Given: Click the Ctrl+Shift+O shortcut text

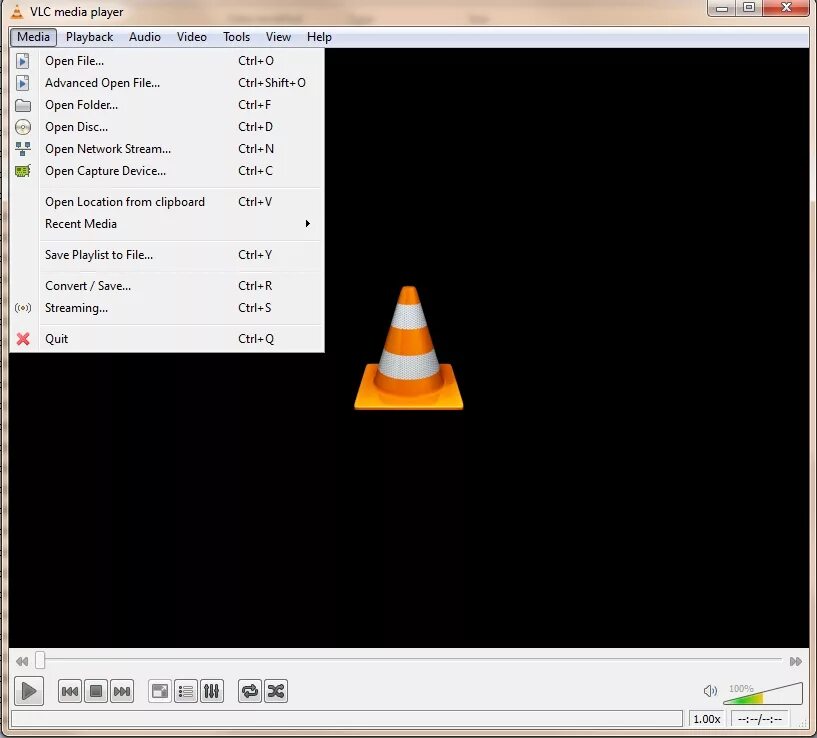Looking at the screenshot, I should coord(272,83).
